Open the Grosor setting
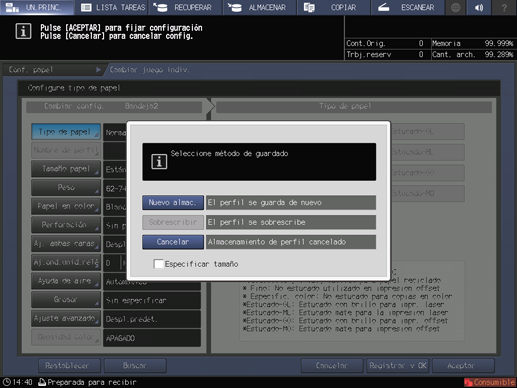517x388 pixels. point(66,300)
